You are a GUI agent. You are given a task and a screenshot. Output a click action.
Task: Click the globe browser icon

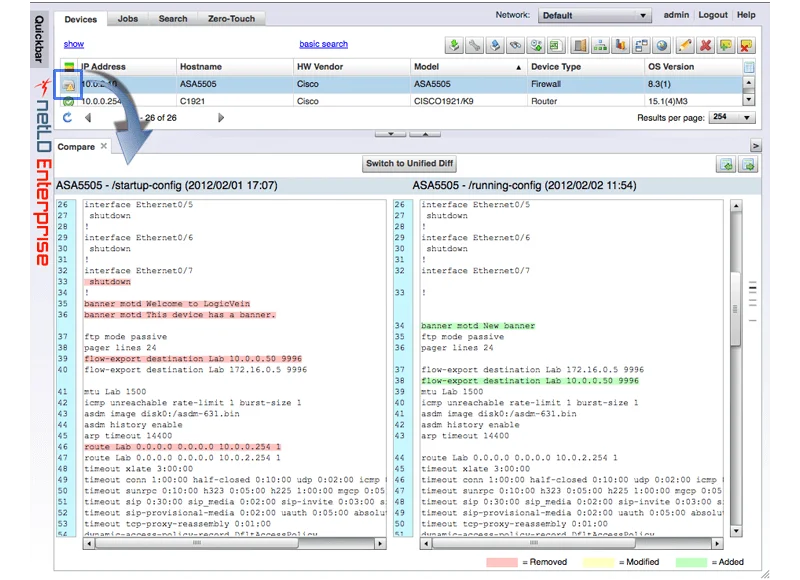tap(662, 45)
